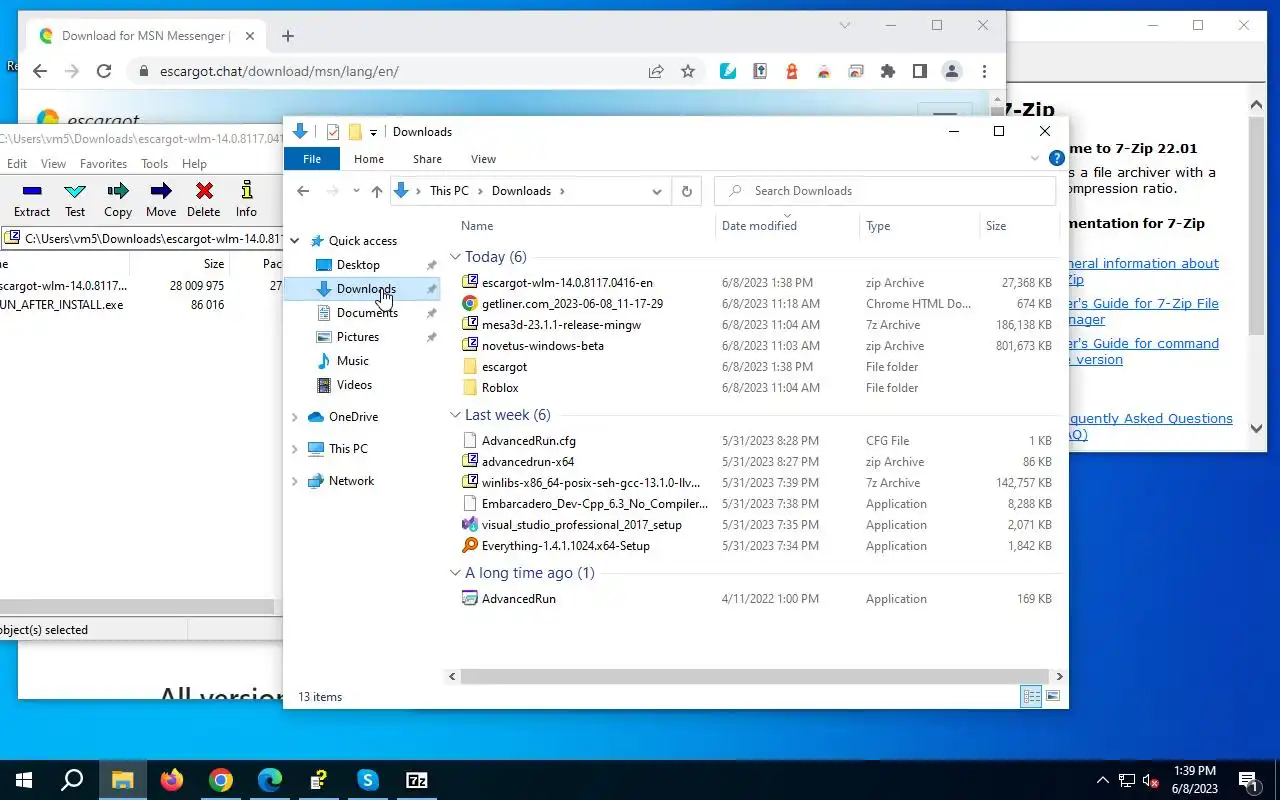Image resolution: width=1280 pixels, height=800 pixels.
Task: Open a new tab in Chrome
Action: tap(288, 36)
